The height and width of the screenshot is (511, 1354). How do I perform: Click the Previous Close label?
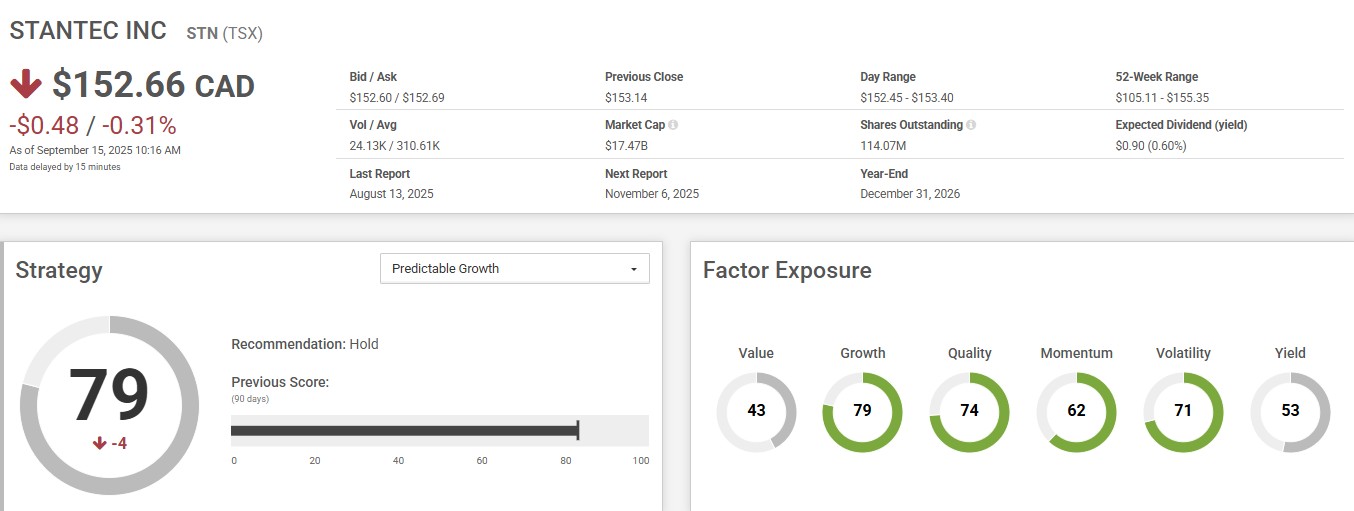[x=644, y=77]
